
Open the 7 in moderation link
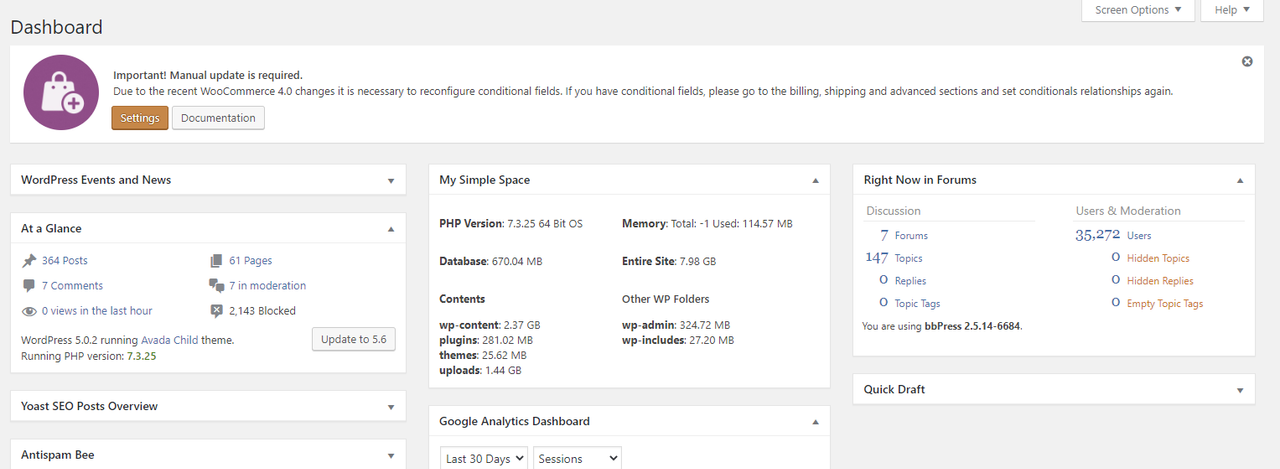click(x=267, y=285)
